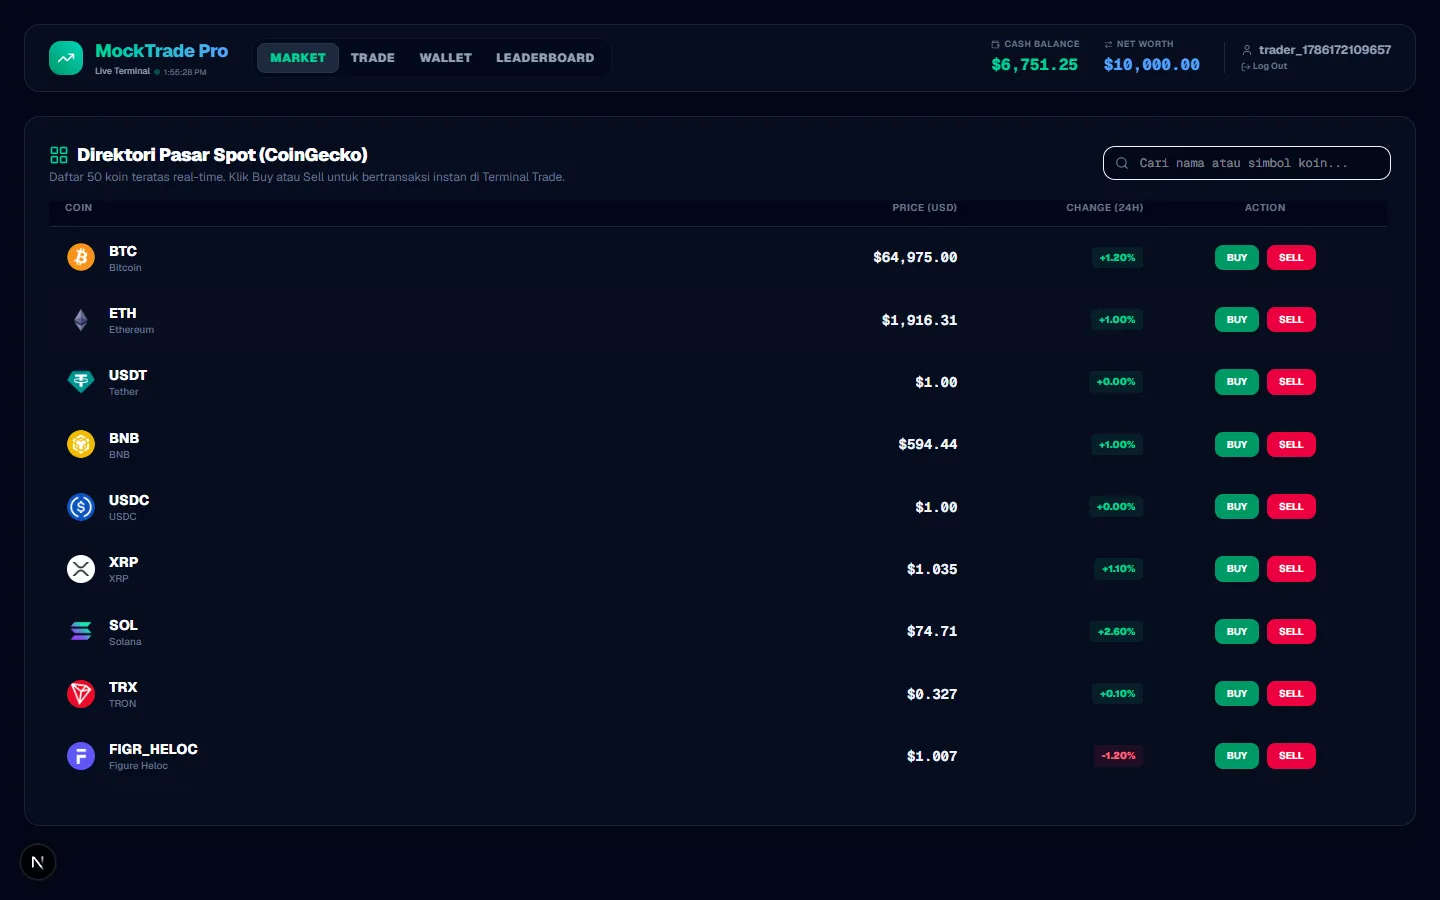This screenshot has height=900, width=1440.
Task: Click the Figure Heloc coin icon
Action: pos(81,756)
